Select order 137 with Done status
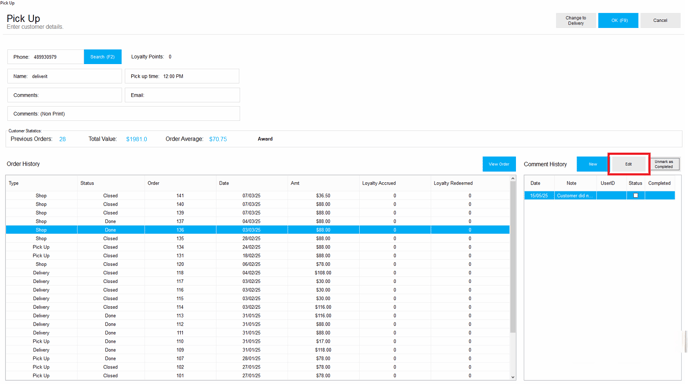The height and width of the screenshot is (387, 688). (x=258, y=222)
